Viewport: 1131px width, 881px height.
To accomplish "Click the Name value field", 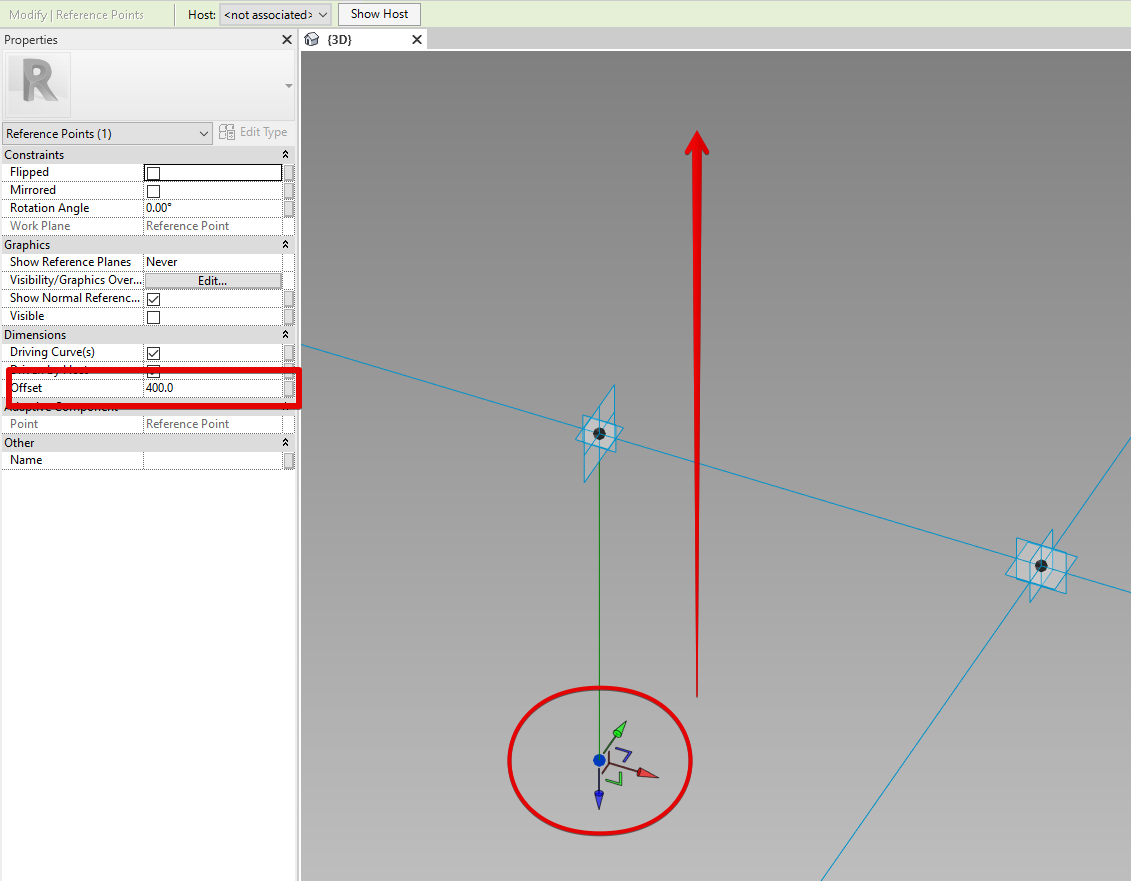I will (x=213, y=460).
